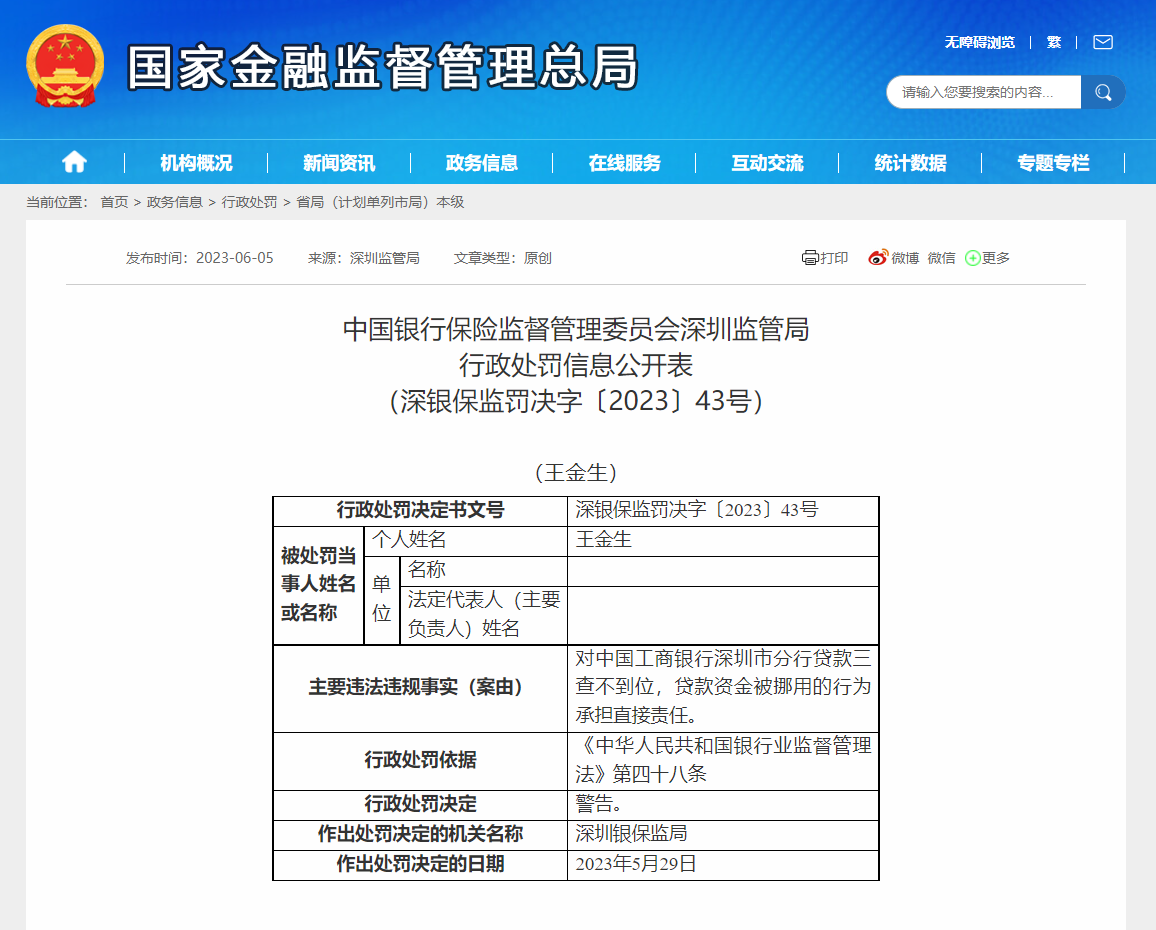Open the 专题专栏 menu
1156x930 pixels.
point(1053,163)
